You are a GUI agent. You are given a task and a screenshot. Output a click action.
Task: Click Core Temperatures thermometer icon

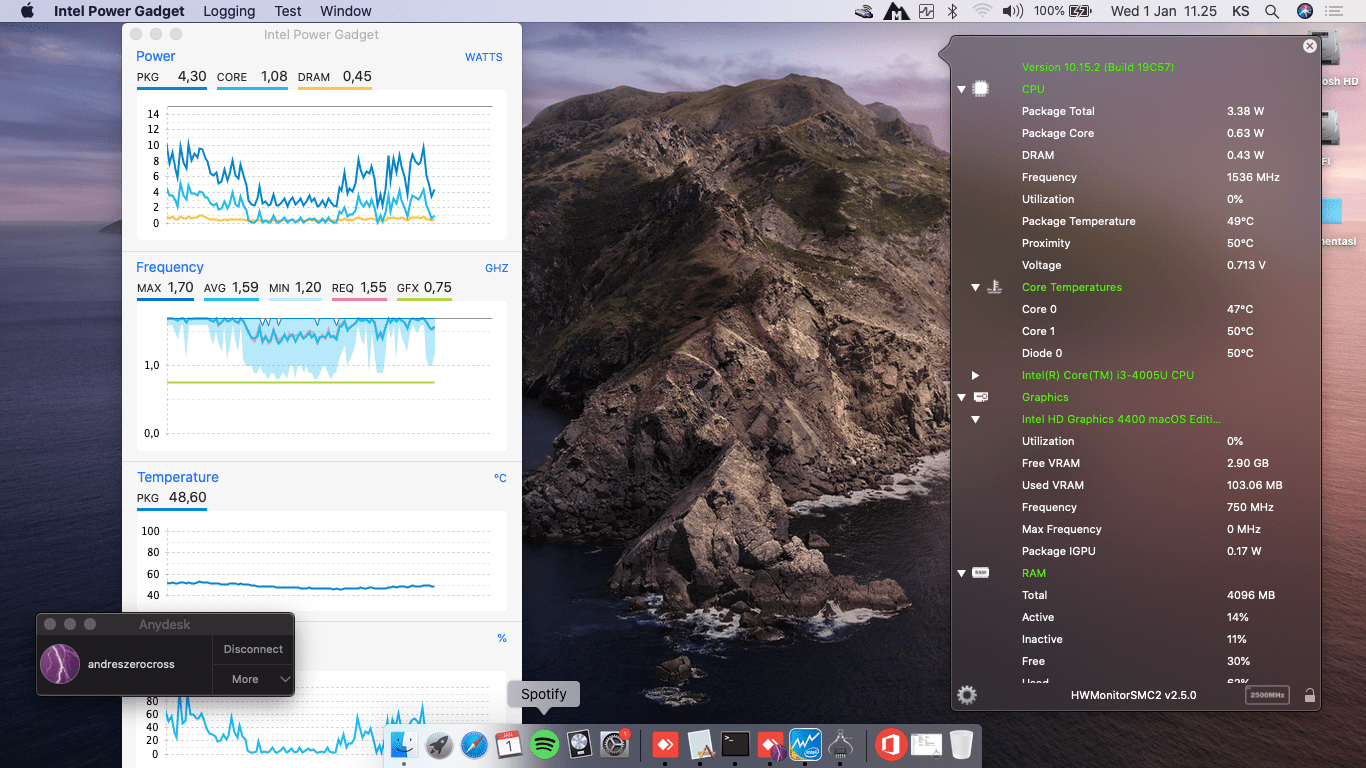[x=995, y=287]
